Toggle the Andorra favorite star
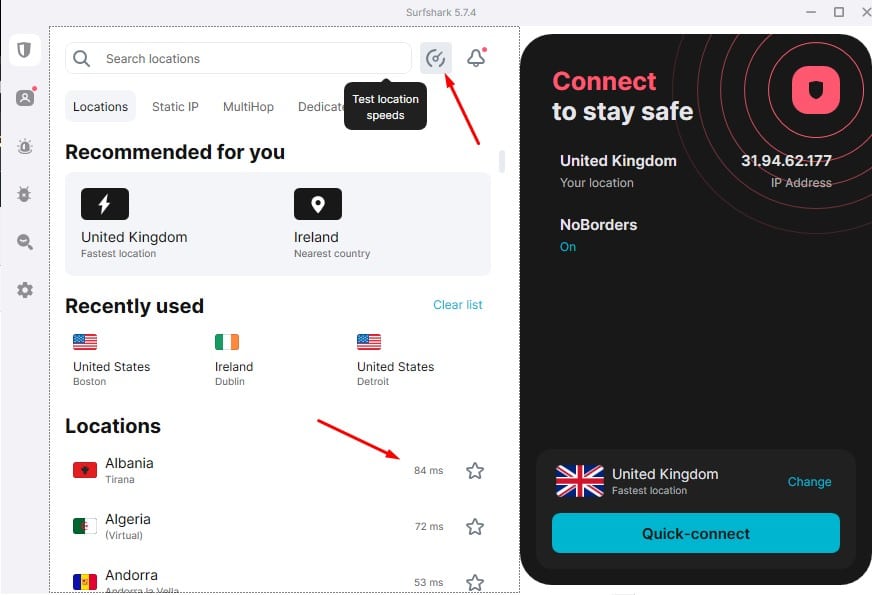Image resolution: width=872 pixels, height=595 pixels. click(475, 583)
